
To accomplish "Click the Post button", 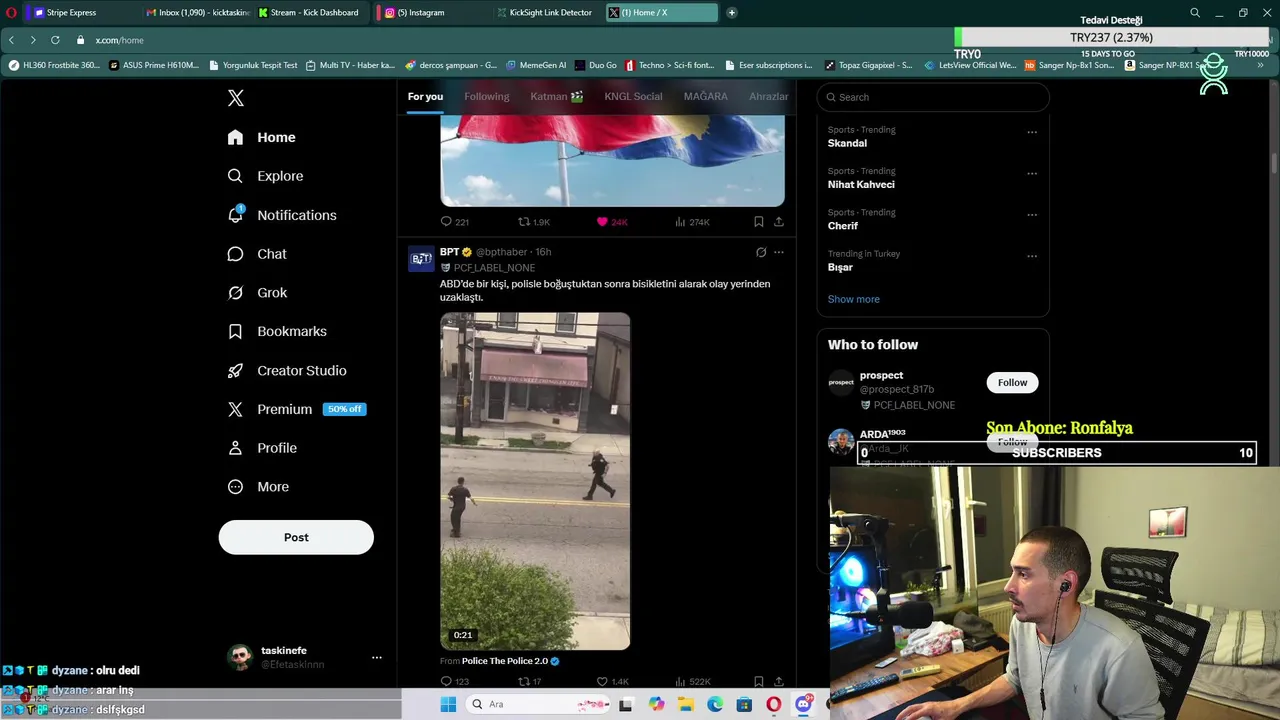I will click(296, 537).
